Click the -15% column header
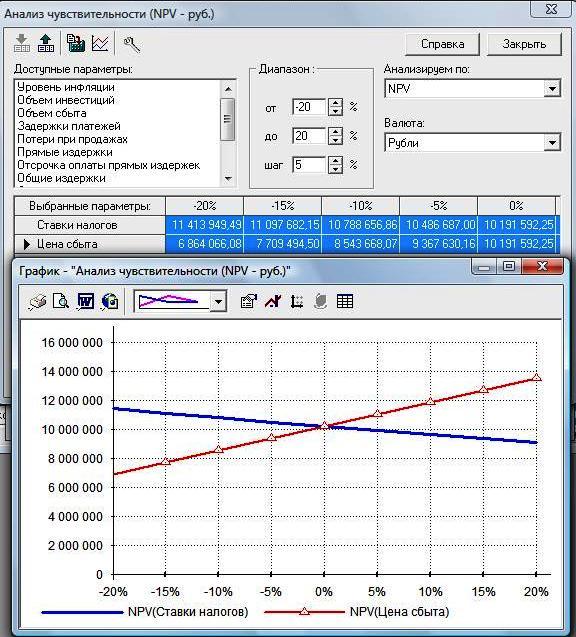 click(x=282, y=206)
